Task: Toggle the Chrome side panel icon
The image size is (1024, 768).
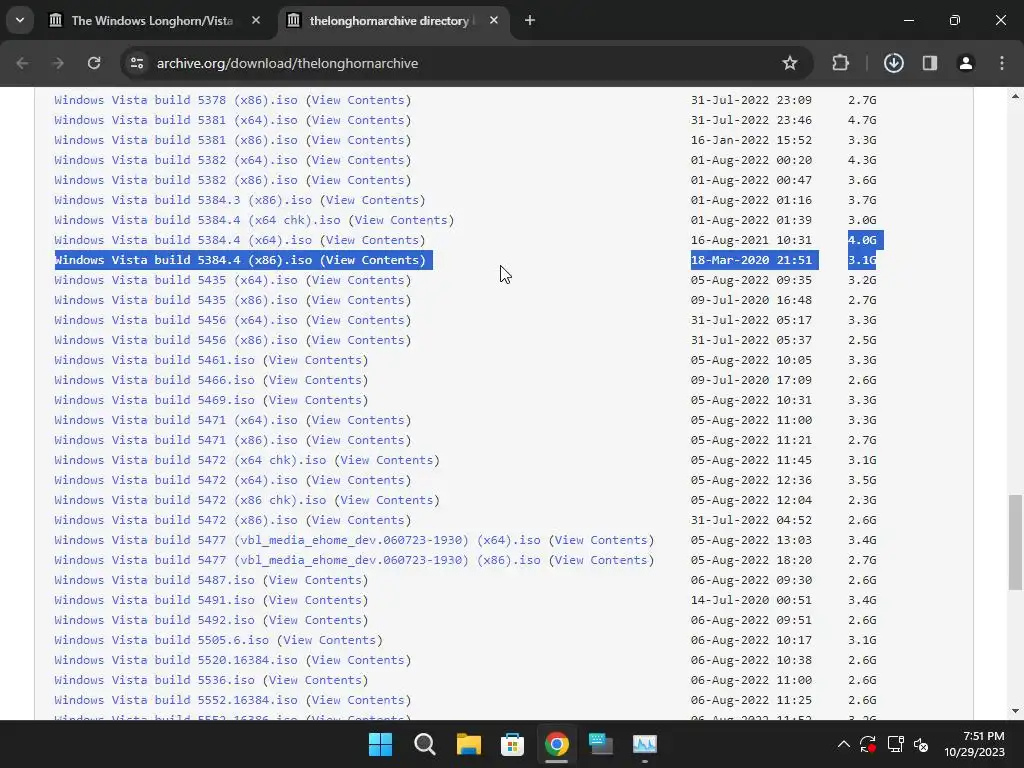Action: 930,63
